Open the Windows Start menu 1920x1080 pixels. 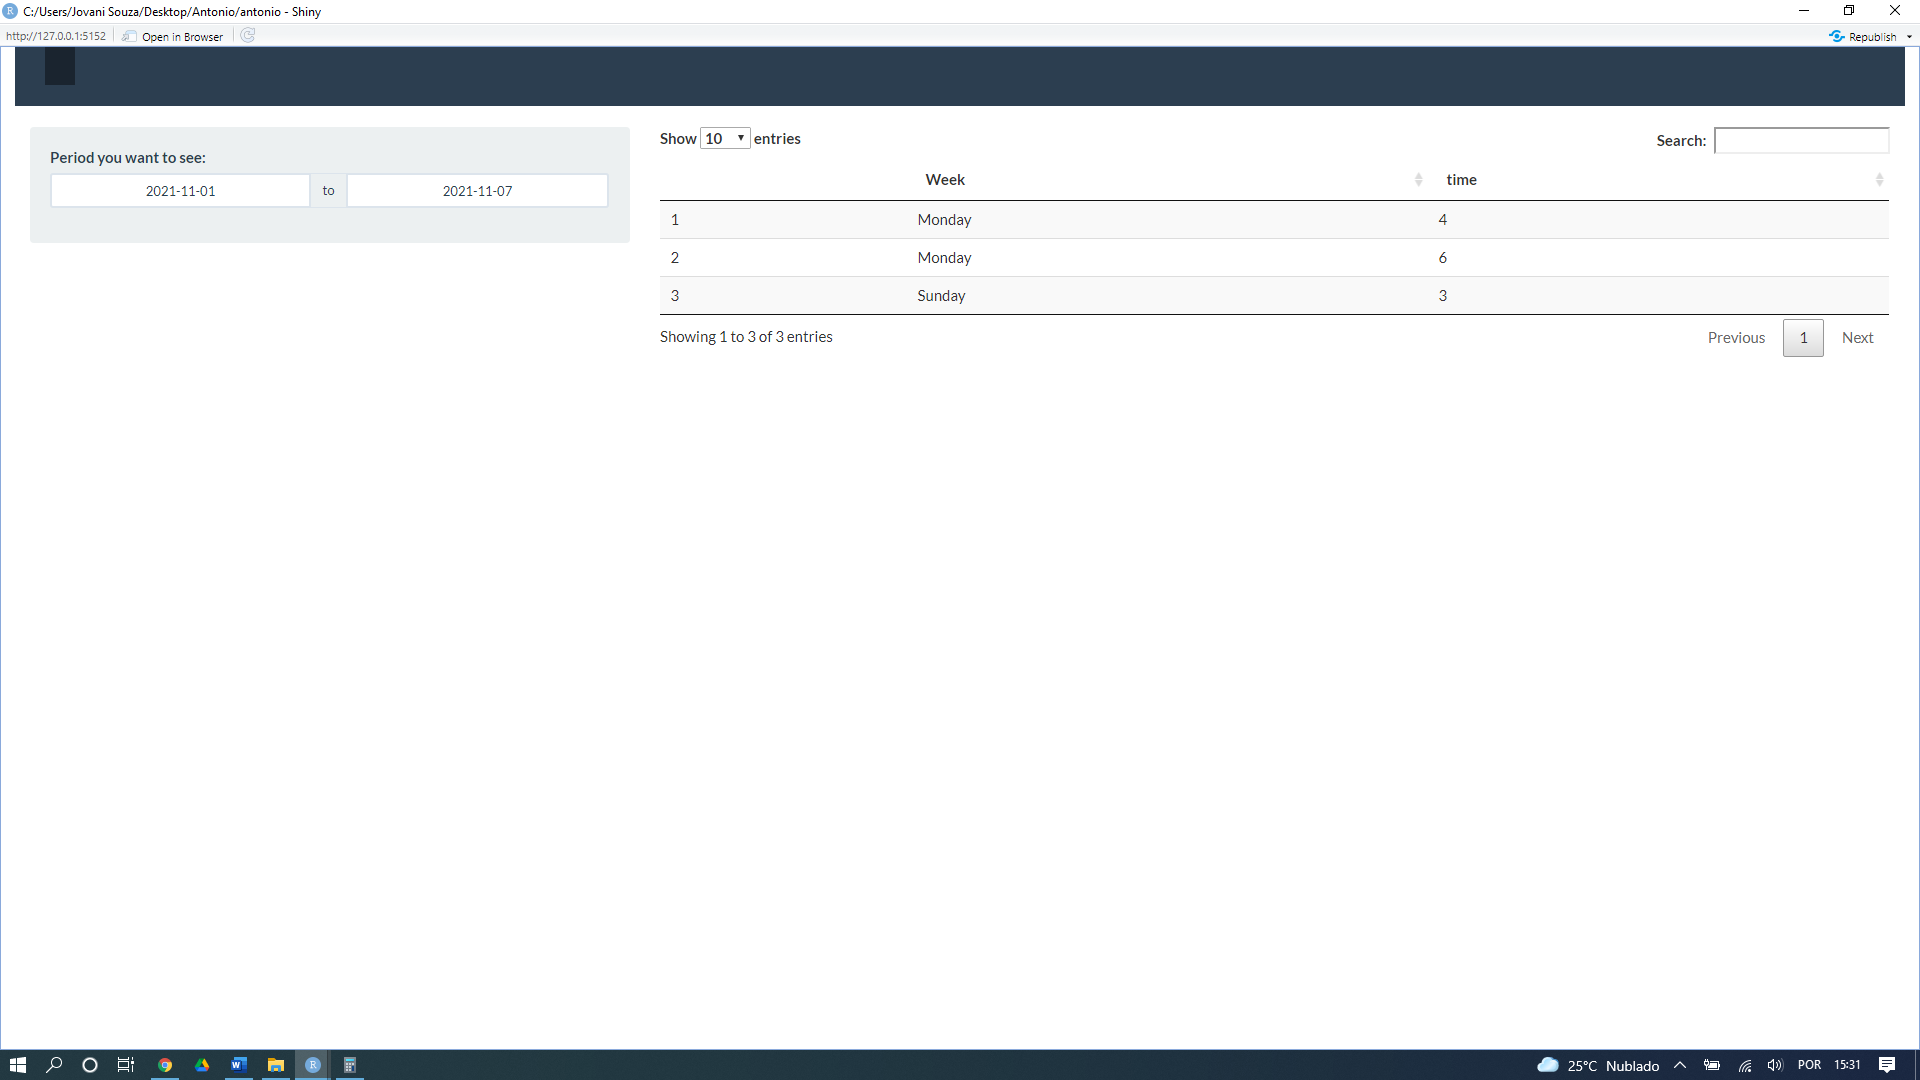pyautogui.click(x=17, y=1065)
